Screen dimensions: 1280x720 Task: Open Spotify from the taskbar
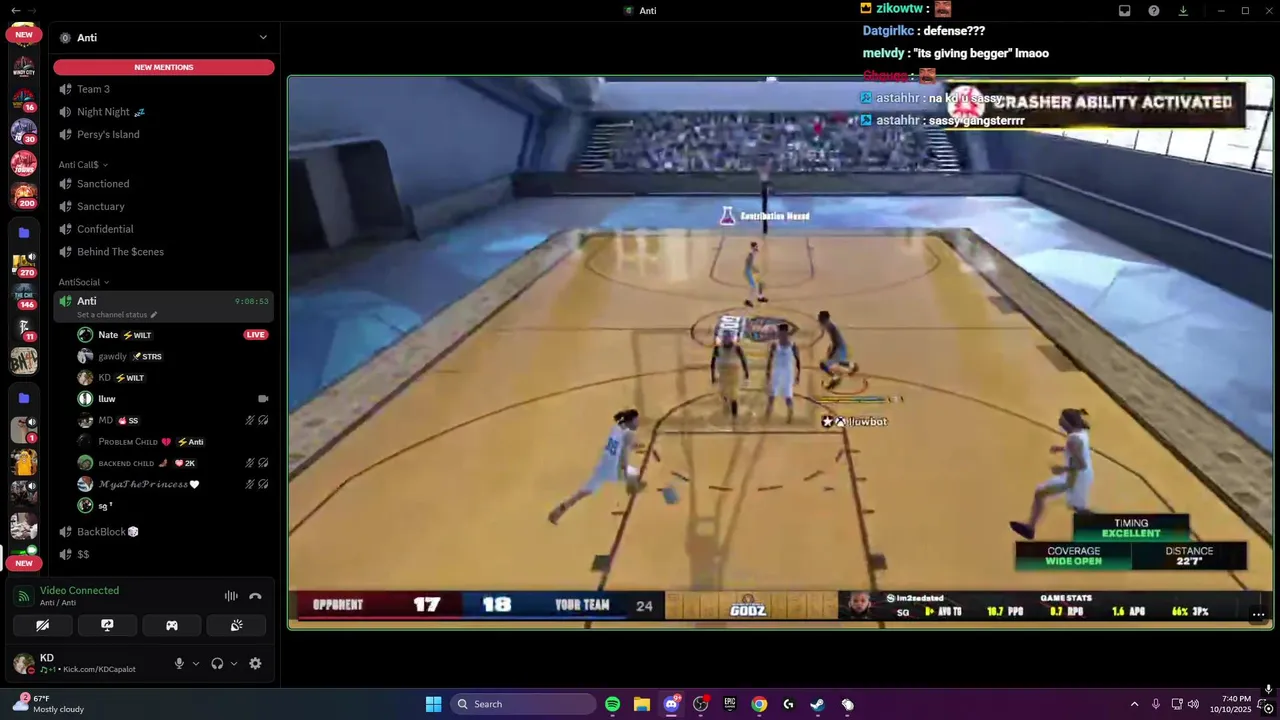tap(613, 704)
